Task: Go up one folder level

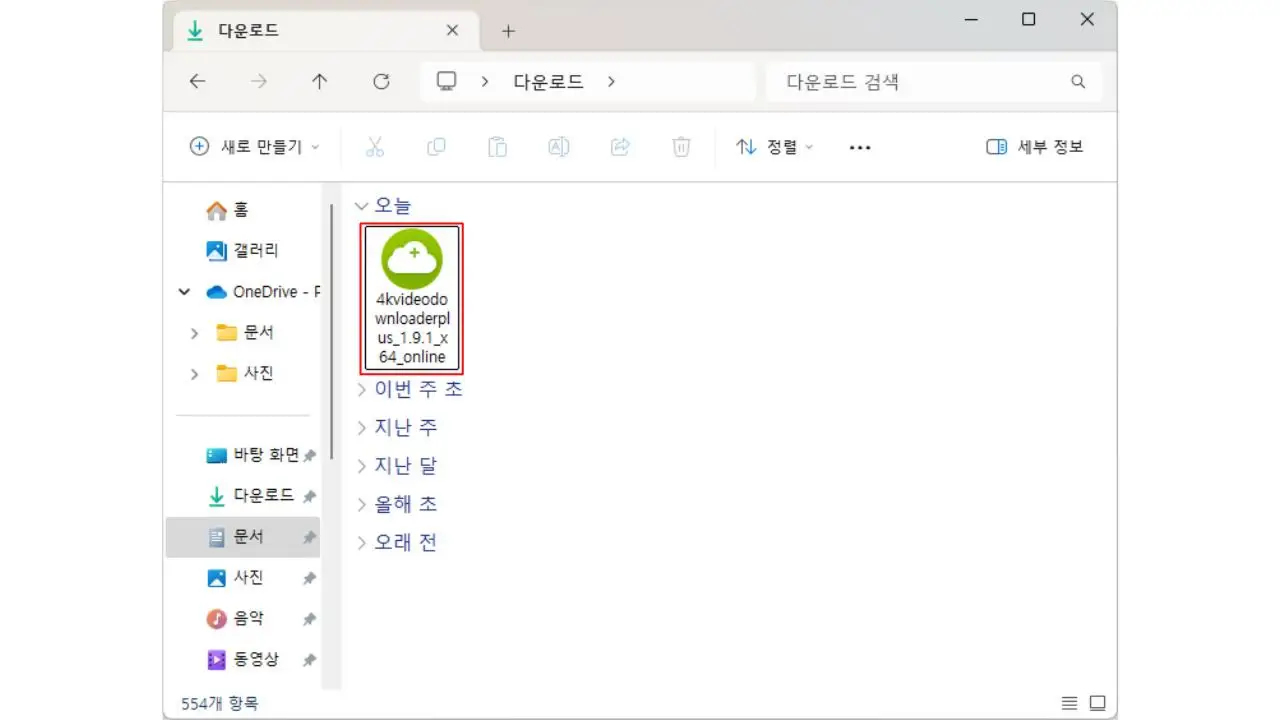Action: click(320, 82)
